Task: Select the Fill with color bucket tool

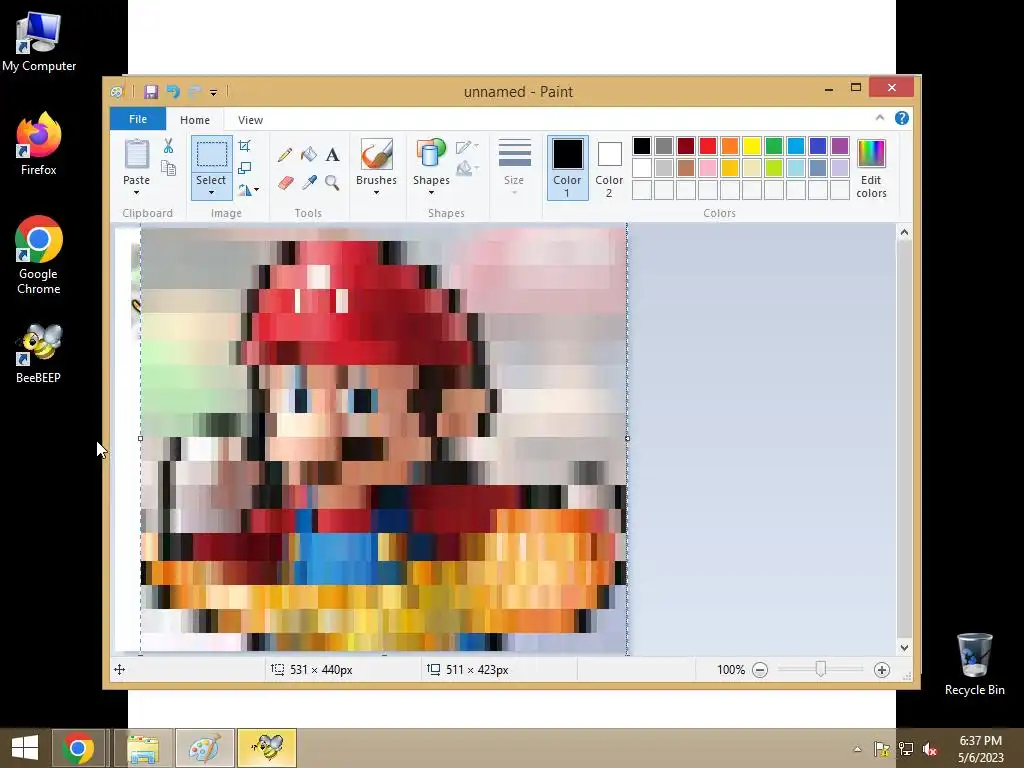Action: click(x=309, y=155)
